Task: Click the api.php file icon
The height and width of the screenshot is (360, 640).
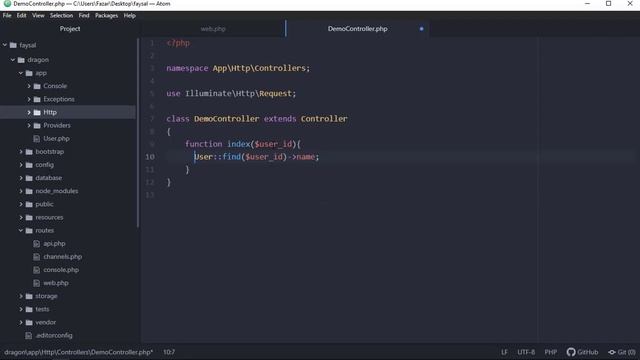Action: [x=37, y=243]
